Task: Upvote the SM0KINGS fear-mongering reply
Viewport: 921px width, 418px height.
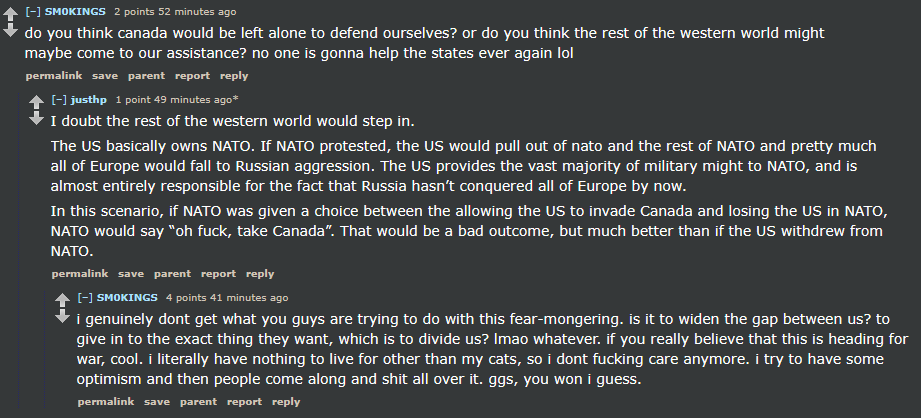Action: click(62, 299)
